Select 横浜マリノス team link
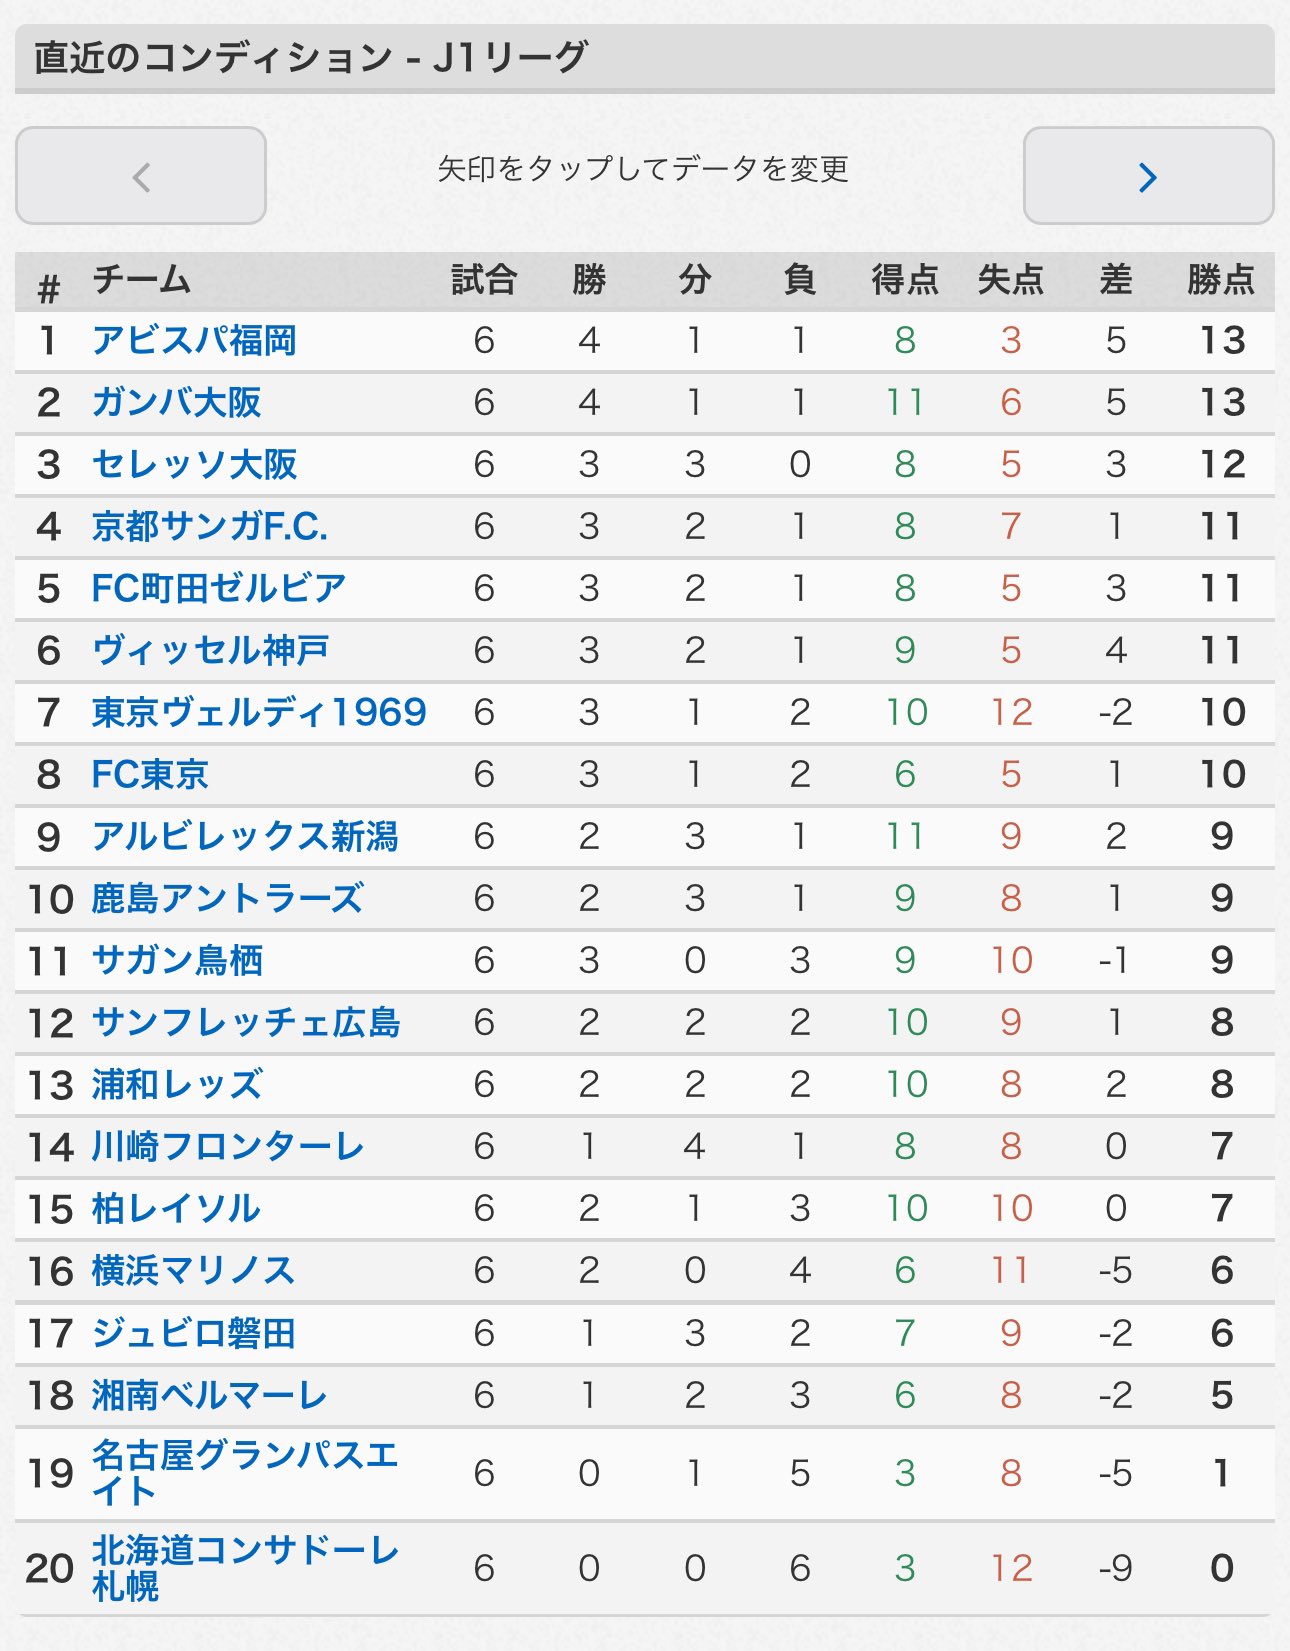 [x=193, y=1271]
